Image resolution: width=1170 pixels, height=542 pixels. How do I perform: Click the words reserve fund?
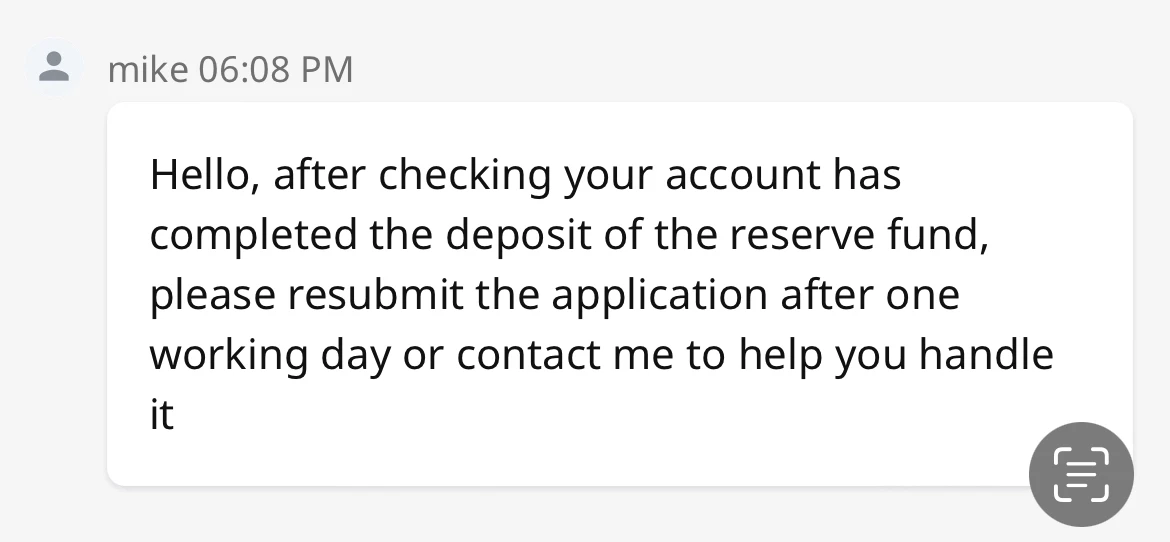click(x=860, y=235)
